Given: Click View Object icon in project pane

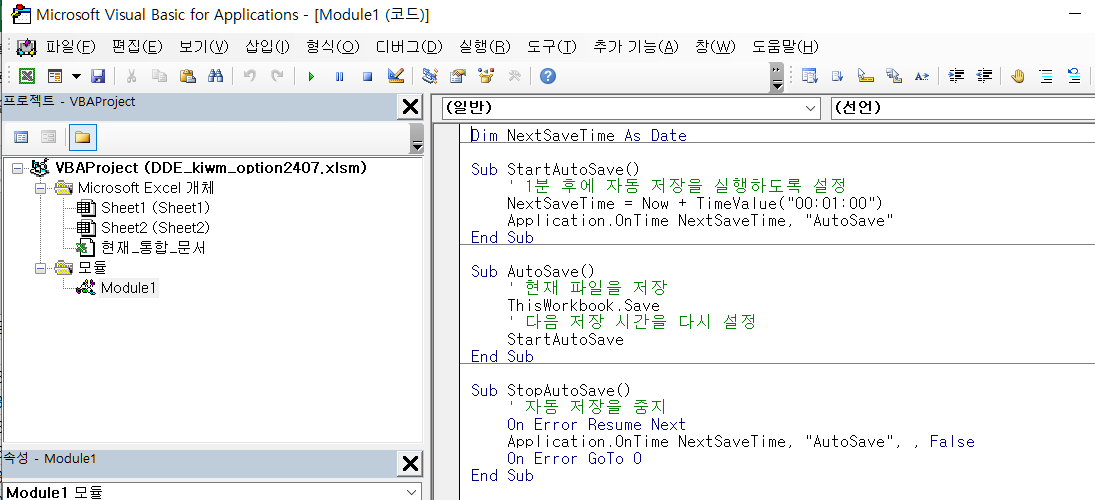Looking at the screenshot, I should pos(48,137).
